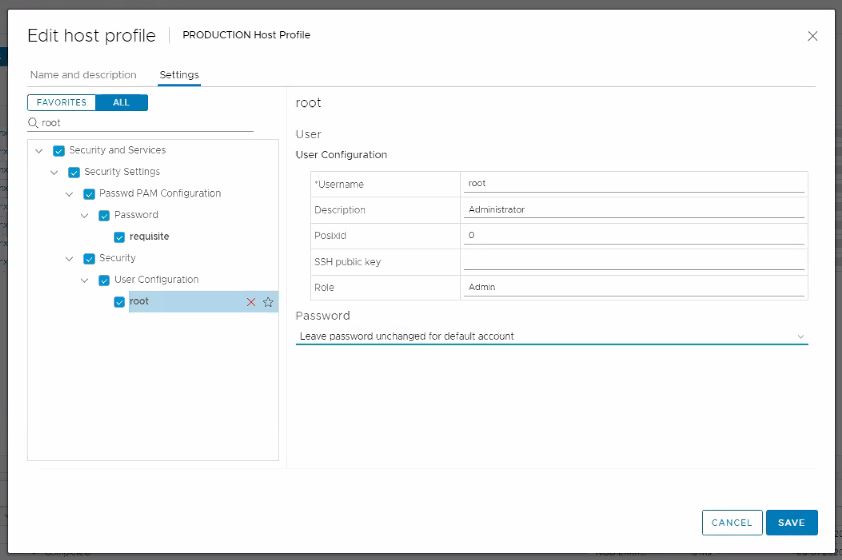842x560 pixels.
Task: Click the Cancel button
Action: click(731, 522)
